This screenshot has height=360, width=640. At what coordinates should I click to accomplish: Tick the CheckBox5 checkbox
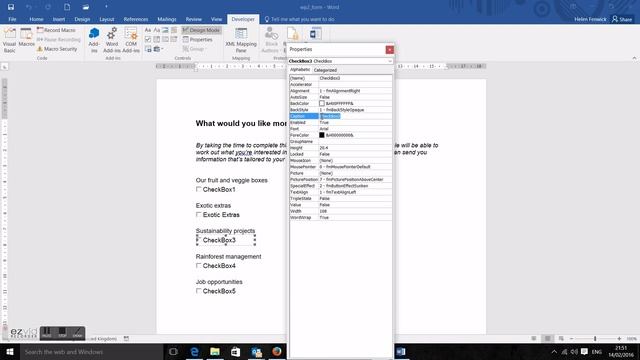pyautogui.click(x=199, y=291)
